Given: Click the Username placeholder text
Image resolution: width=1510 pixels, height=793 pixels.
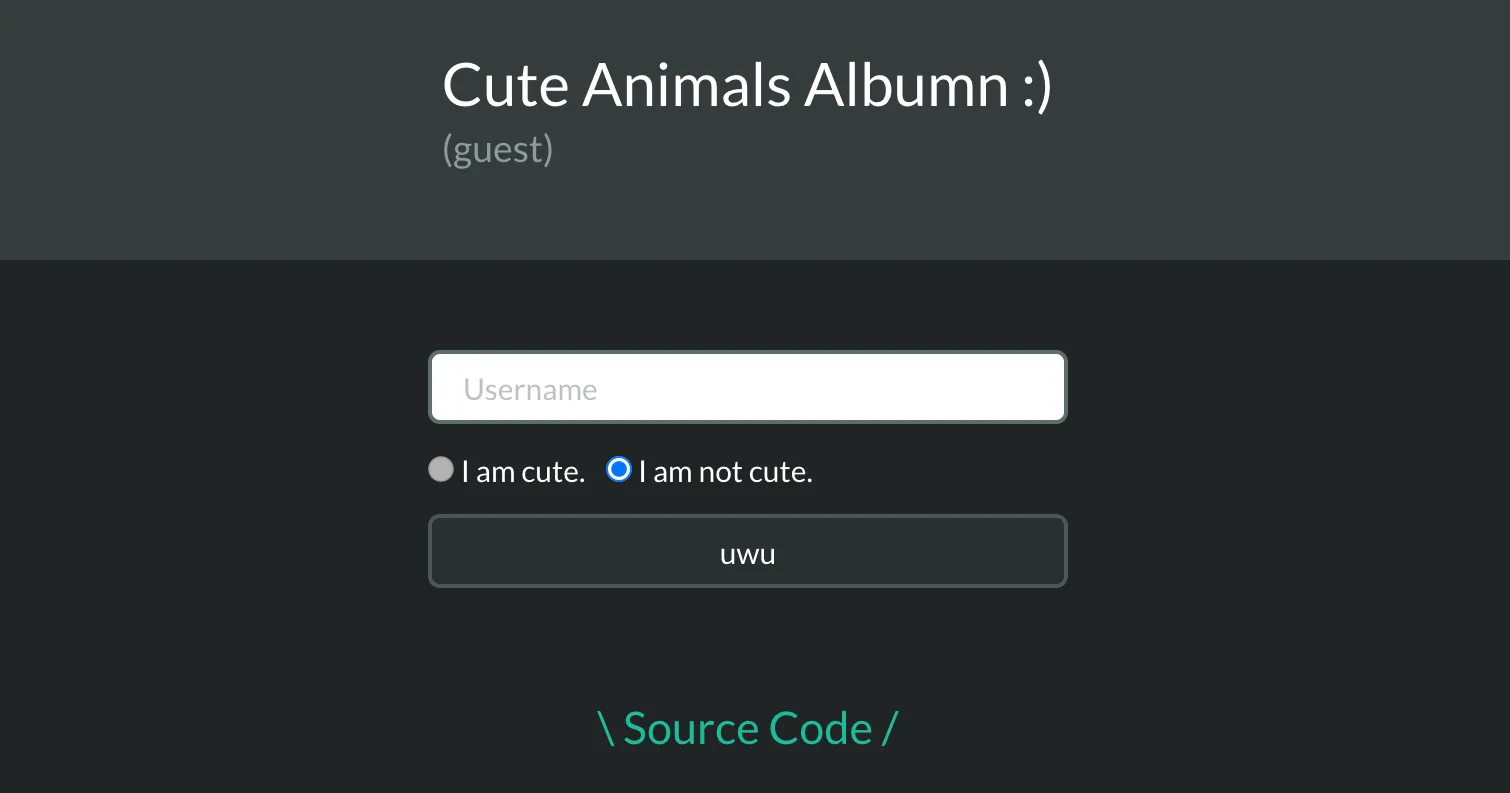Looking at the screenshot, I should 530,389.
